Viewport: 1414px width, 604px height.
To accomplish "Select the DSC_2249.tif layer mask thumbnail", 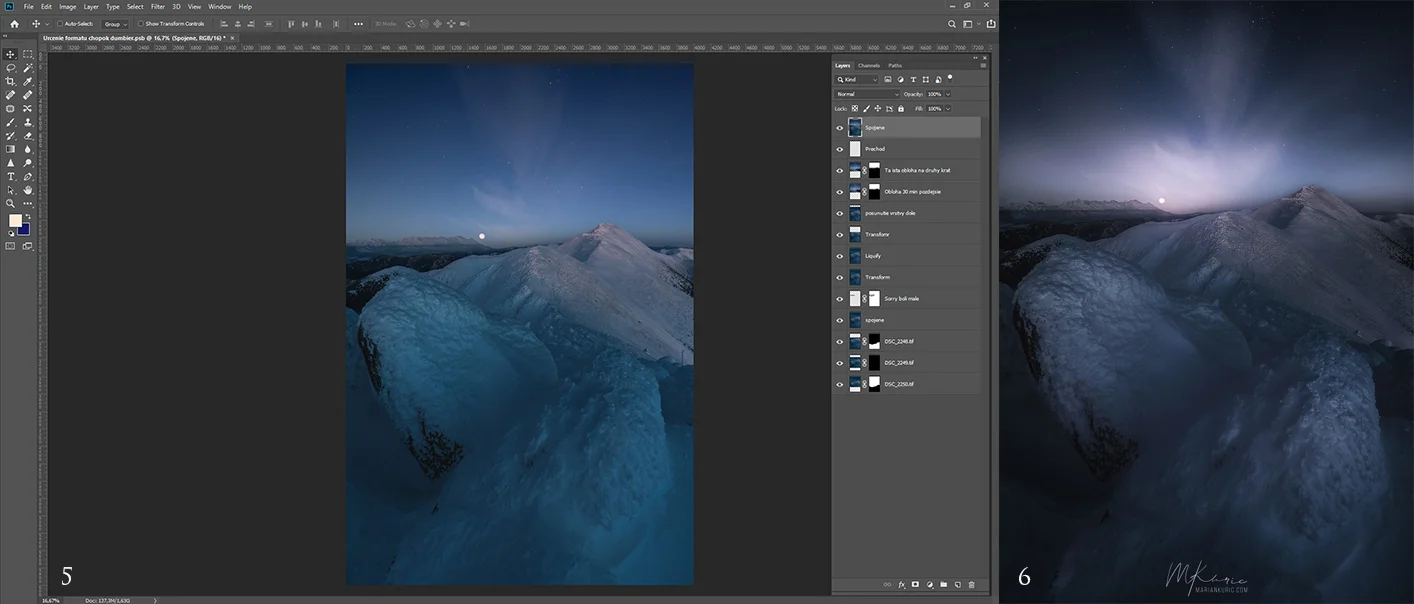I will pos(874,363).
